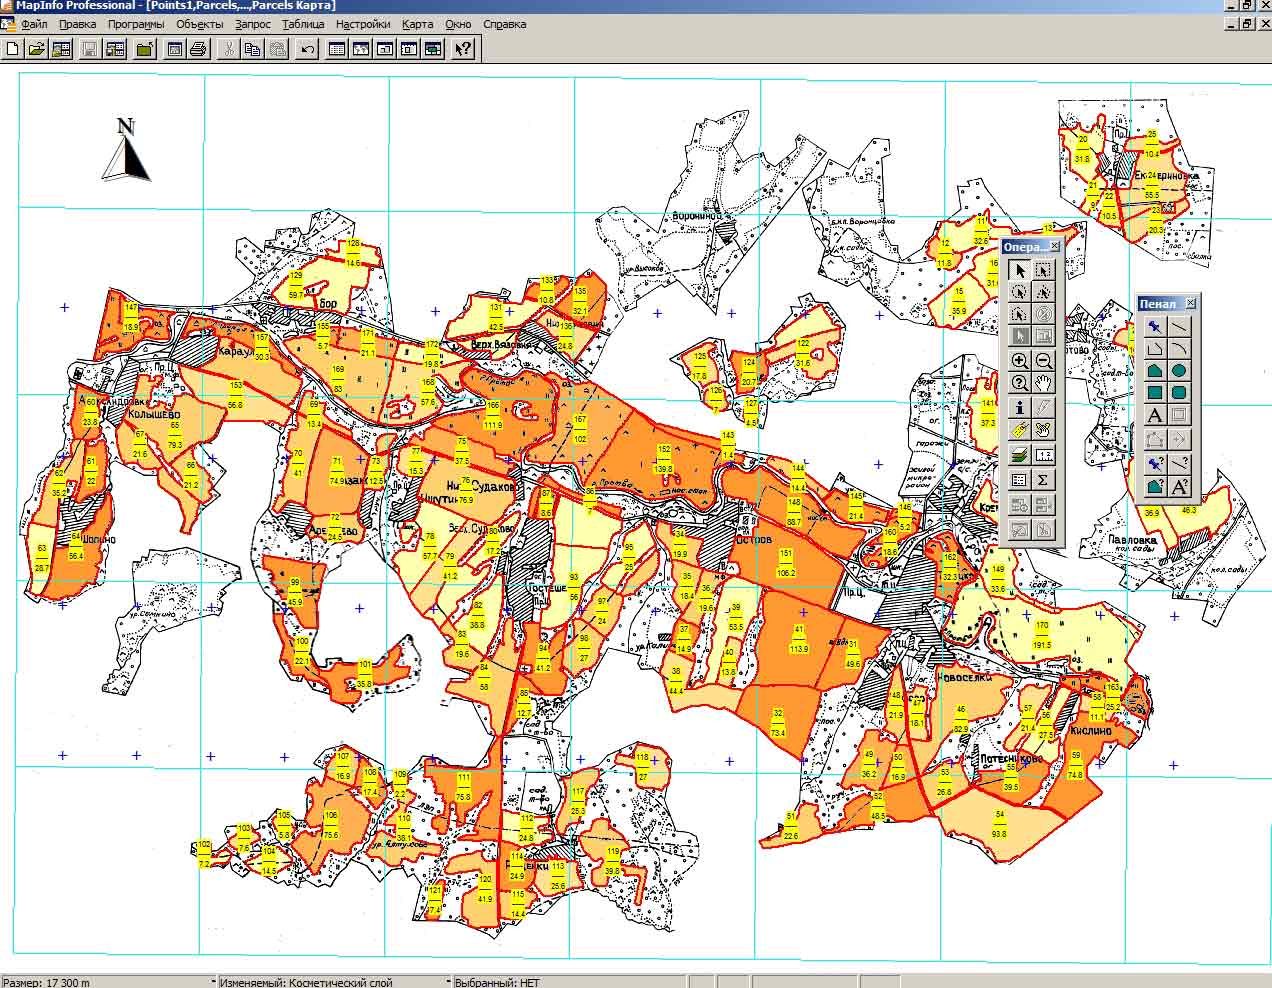
Task: Select the Zoom-in magnifier tool
Action: [x=1019, y=361]
